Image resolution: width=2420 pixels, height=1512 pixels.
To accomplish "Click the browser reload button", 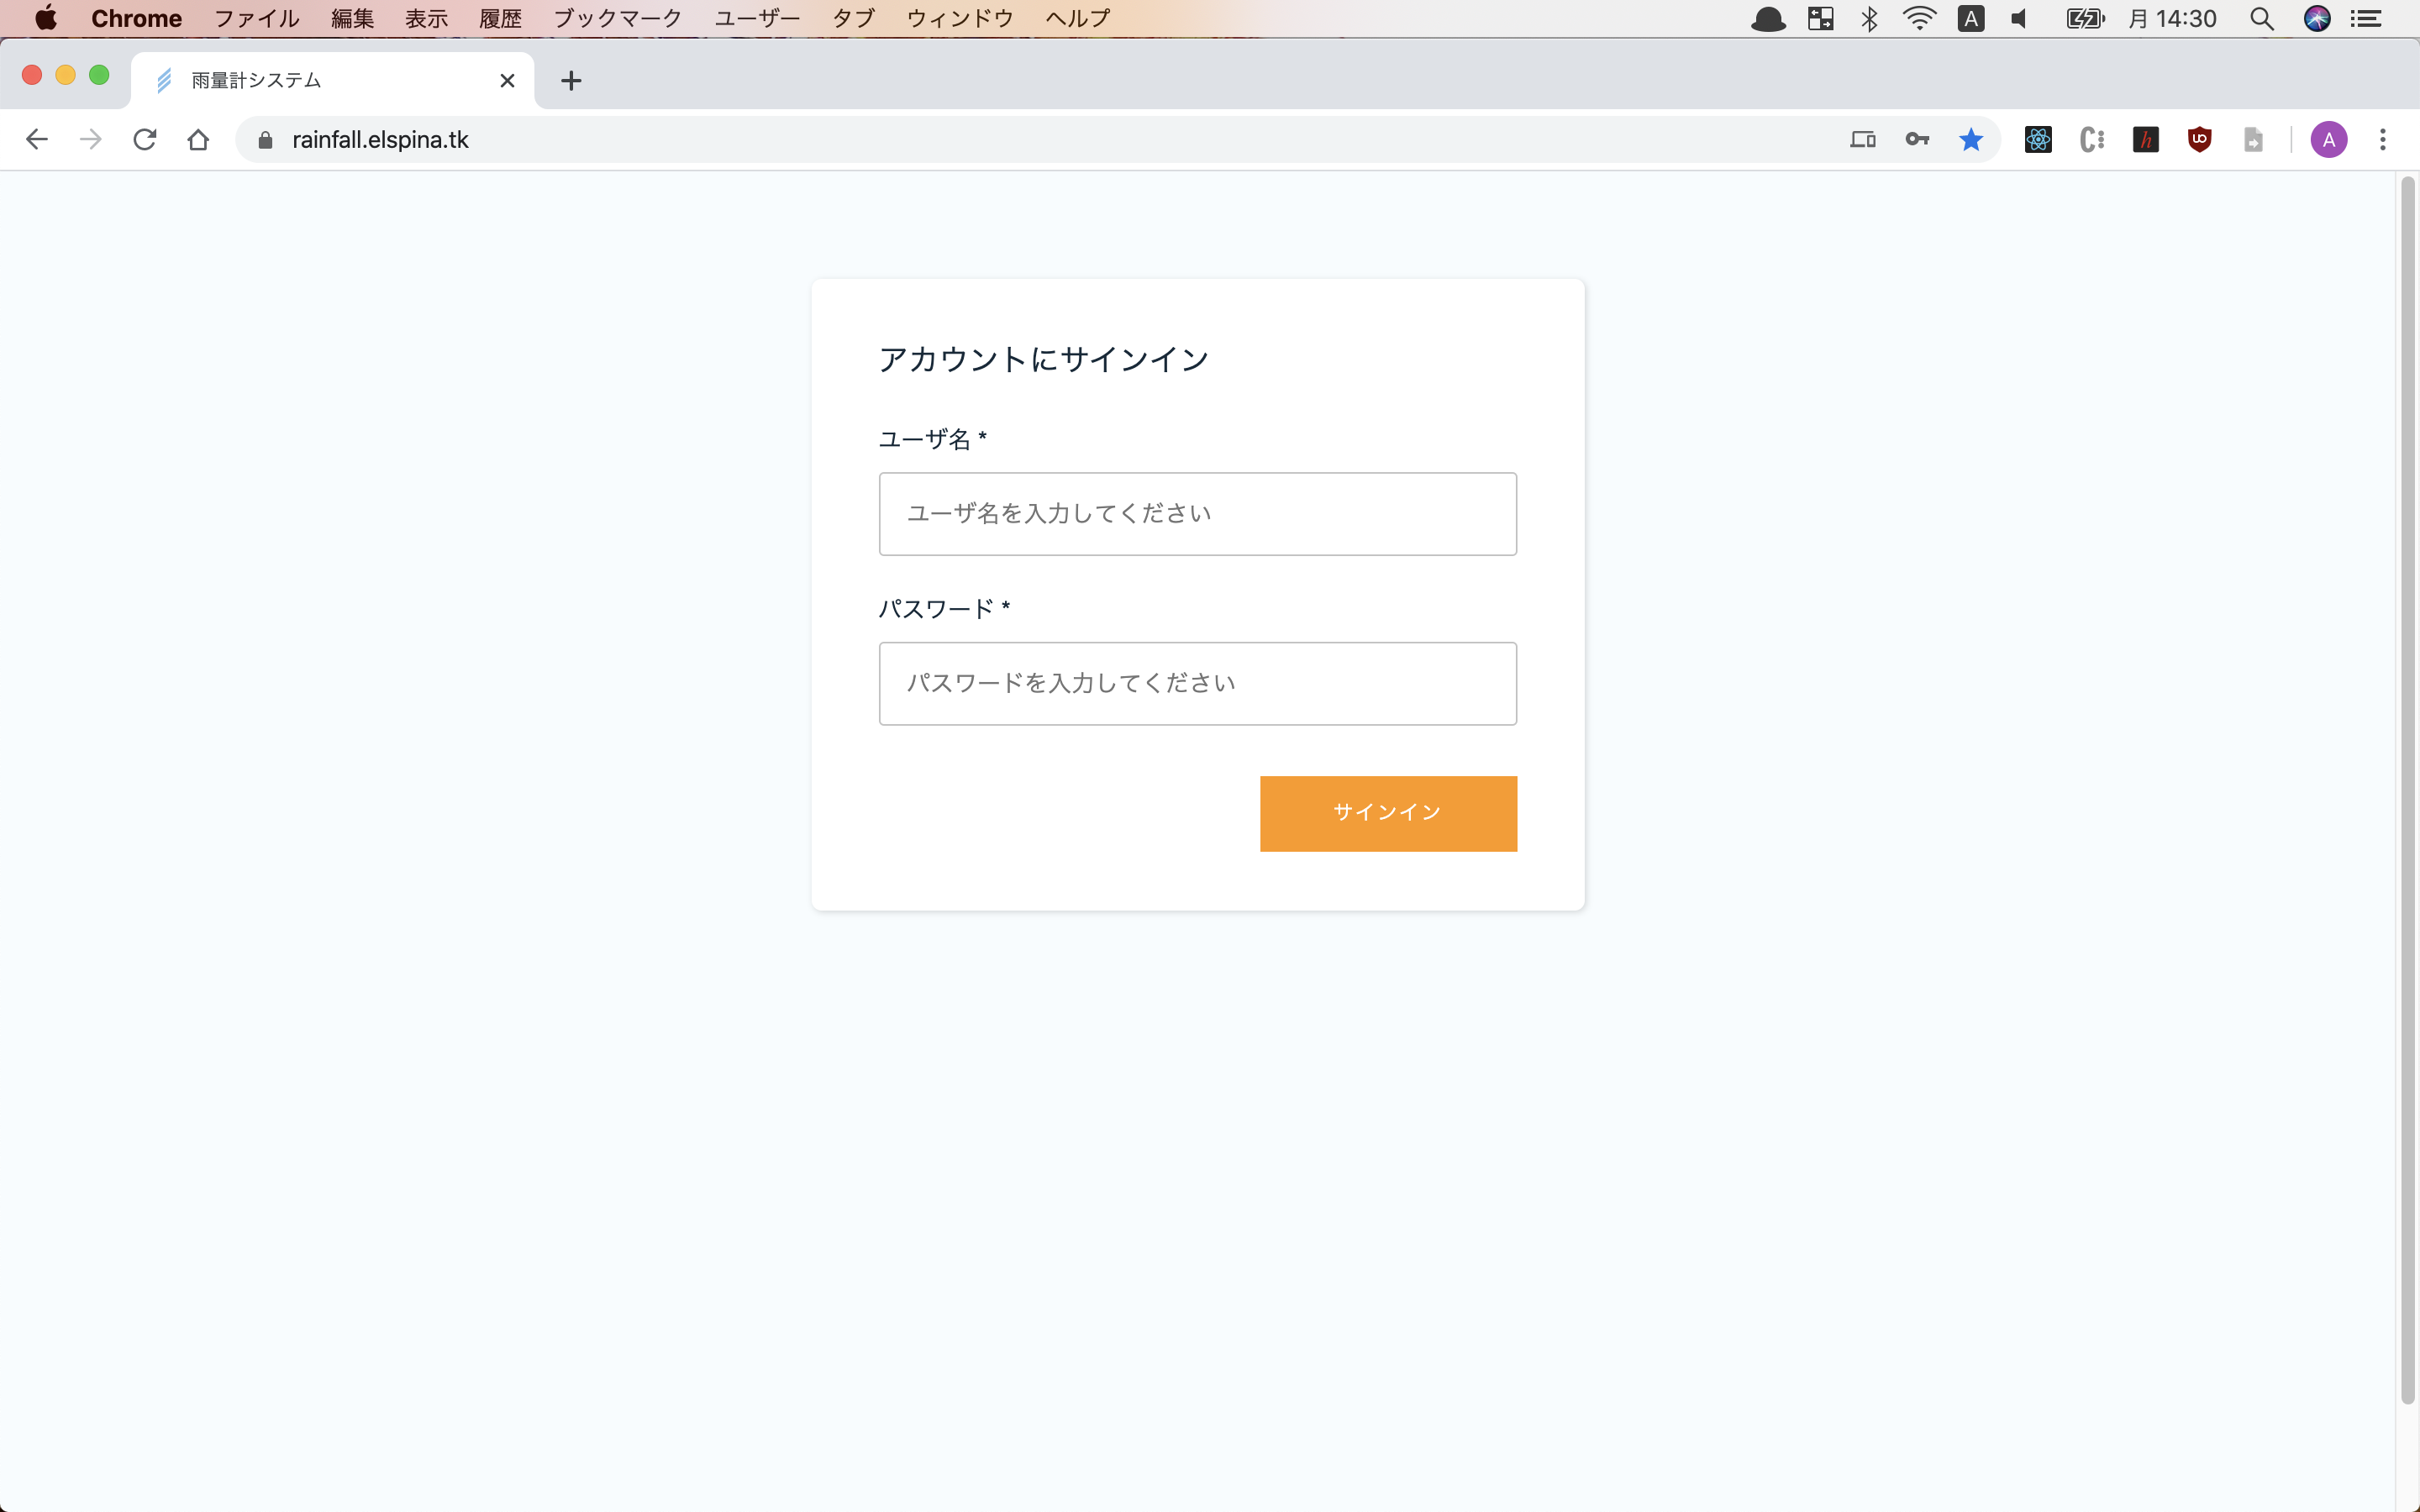I will coord(145,139).
